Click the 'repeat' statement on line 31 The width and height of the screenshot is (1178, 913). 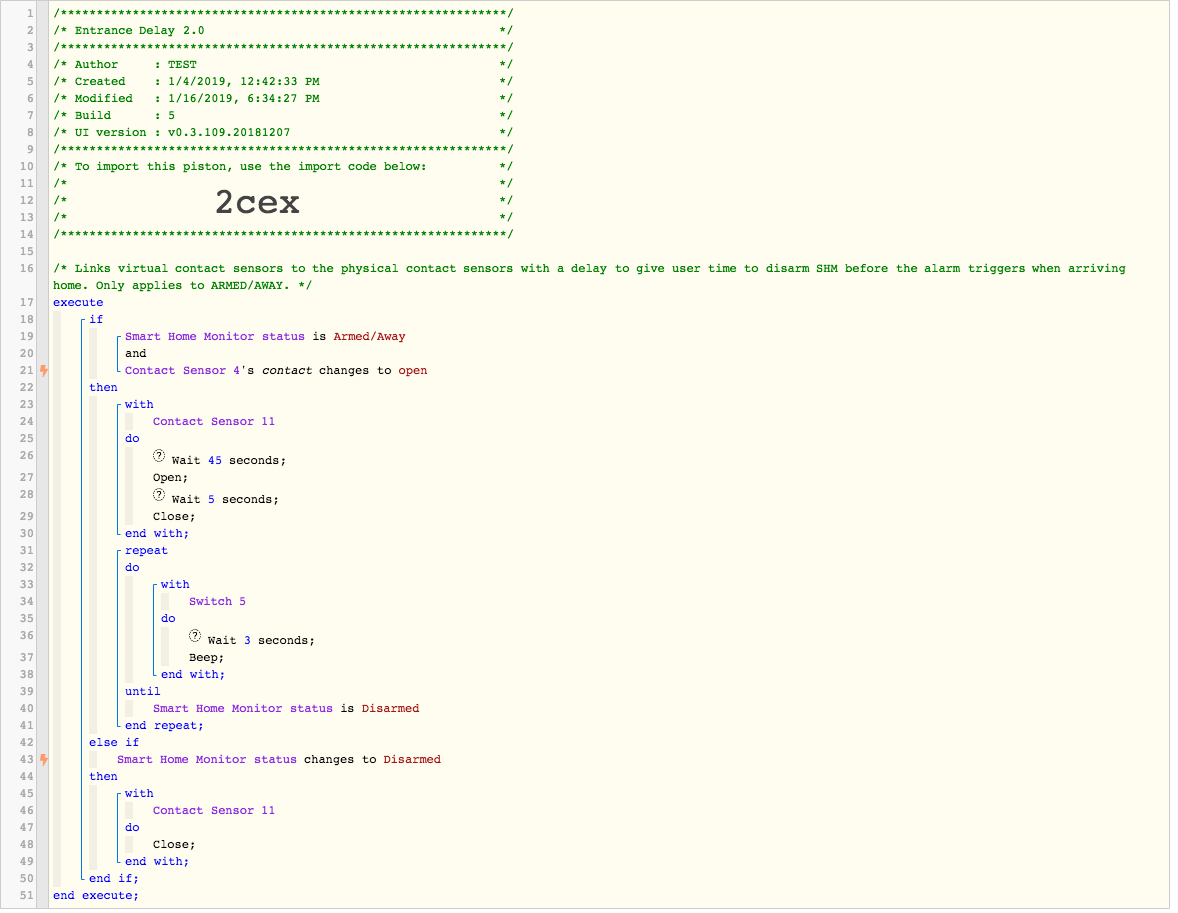pyautogui.click(x=146, y=551)
